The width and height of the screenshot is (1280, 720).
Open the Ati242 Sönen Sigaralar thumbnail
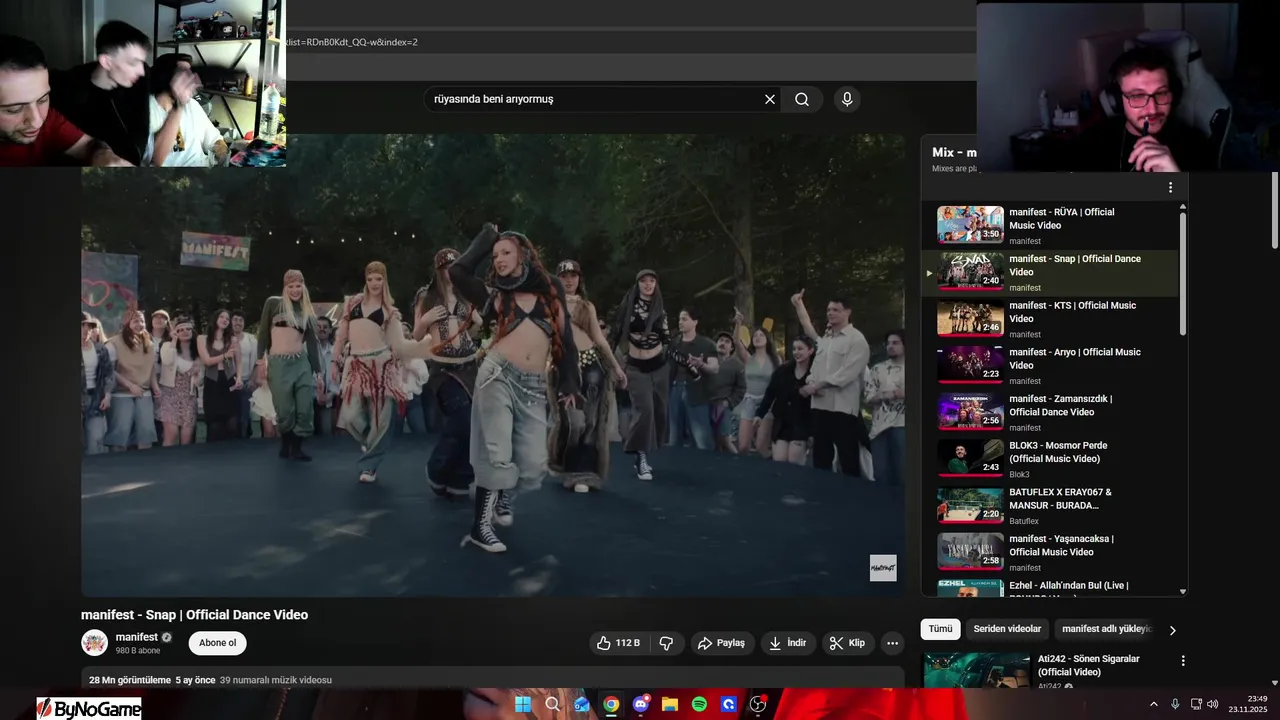[976, 670]
